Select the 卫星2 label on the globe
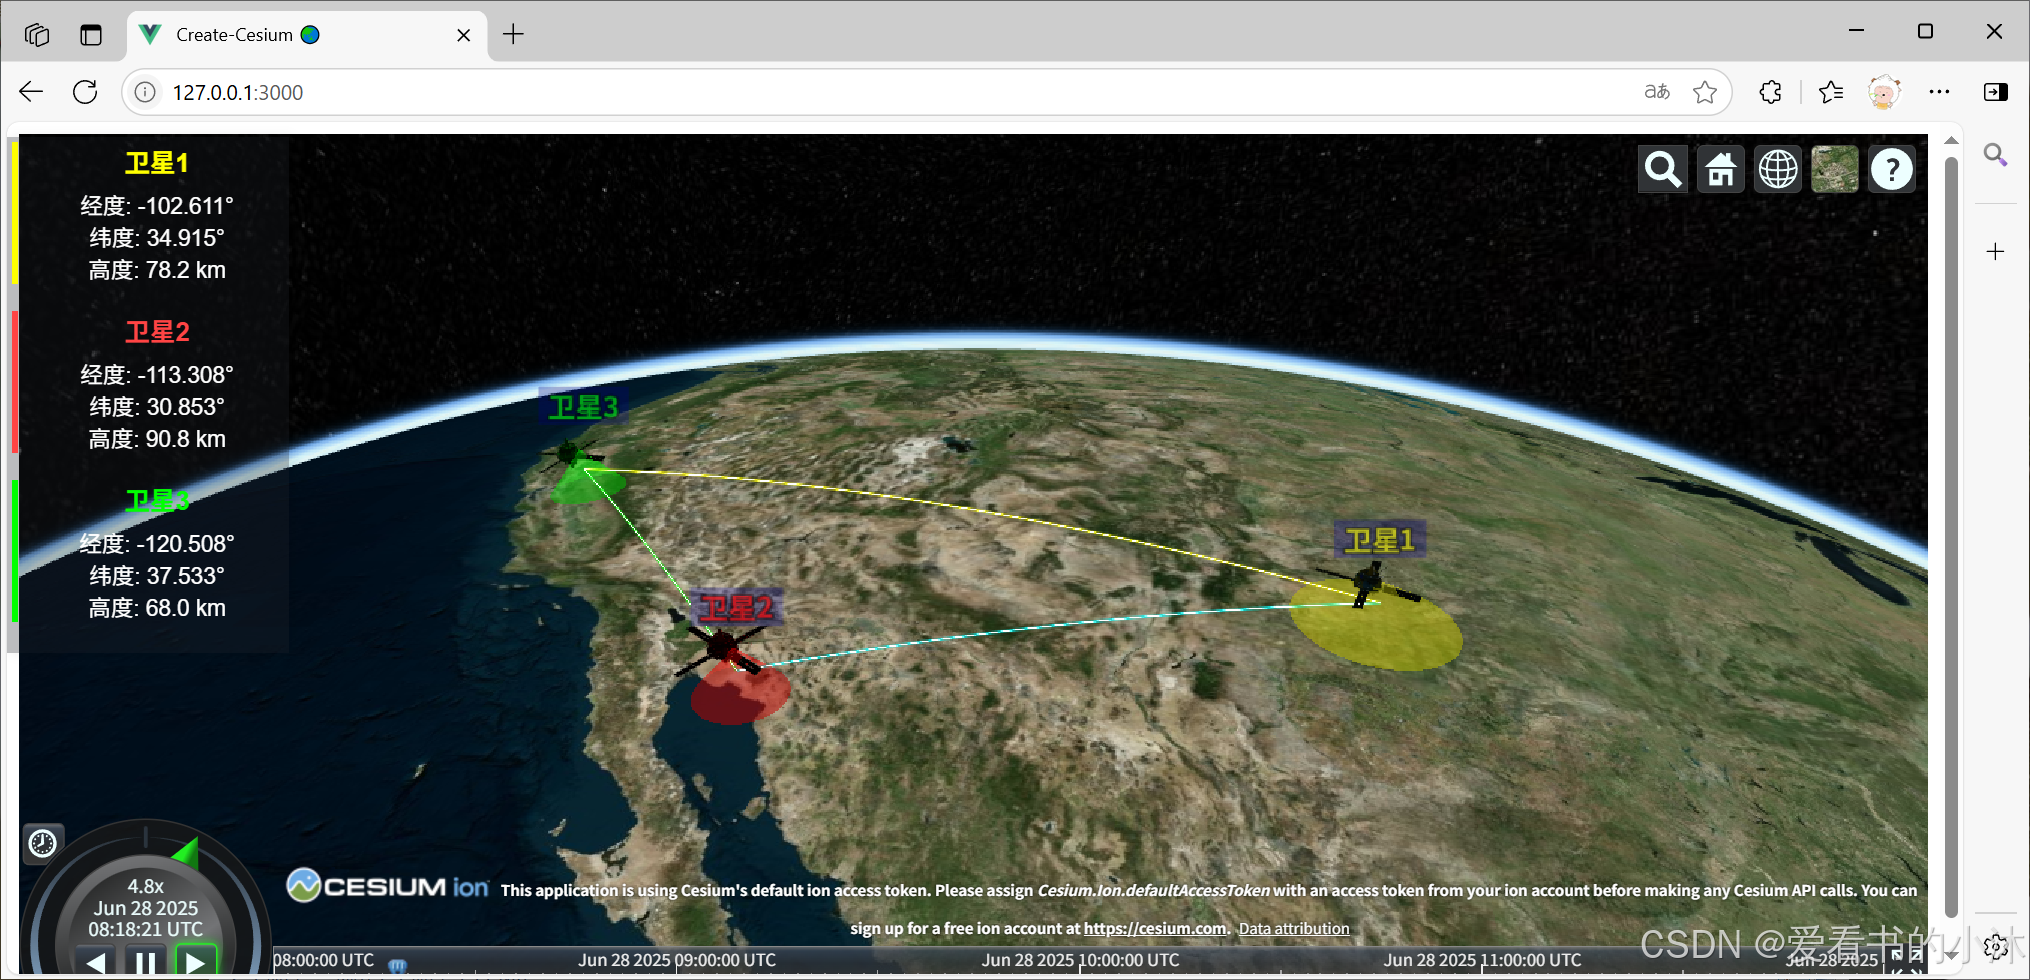 (736, 608)
